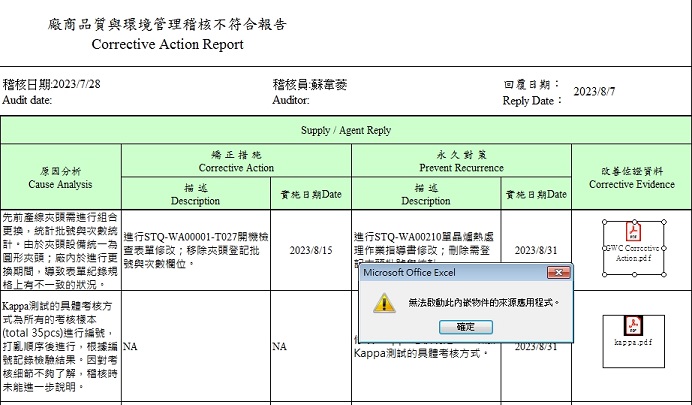The height and width of the screenshot is (405, 692).
Task: Click the Corrective Action Report title
Action: [x=168, y=44]
